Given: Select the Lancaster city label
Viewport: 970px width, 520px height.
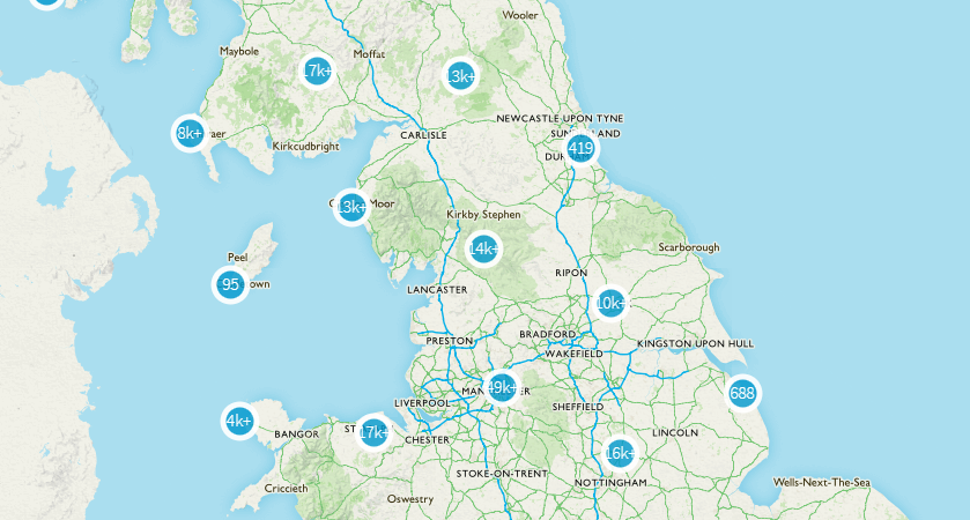Looking at the screenshot, I should (x=437, y=289).
